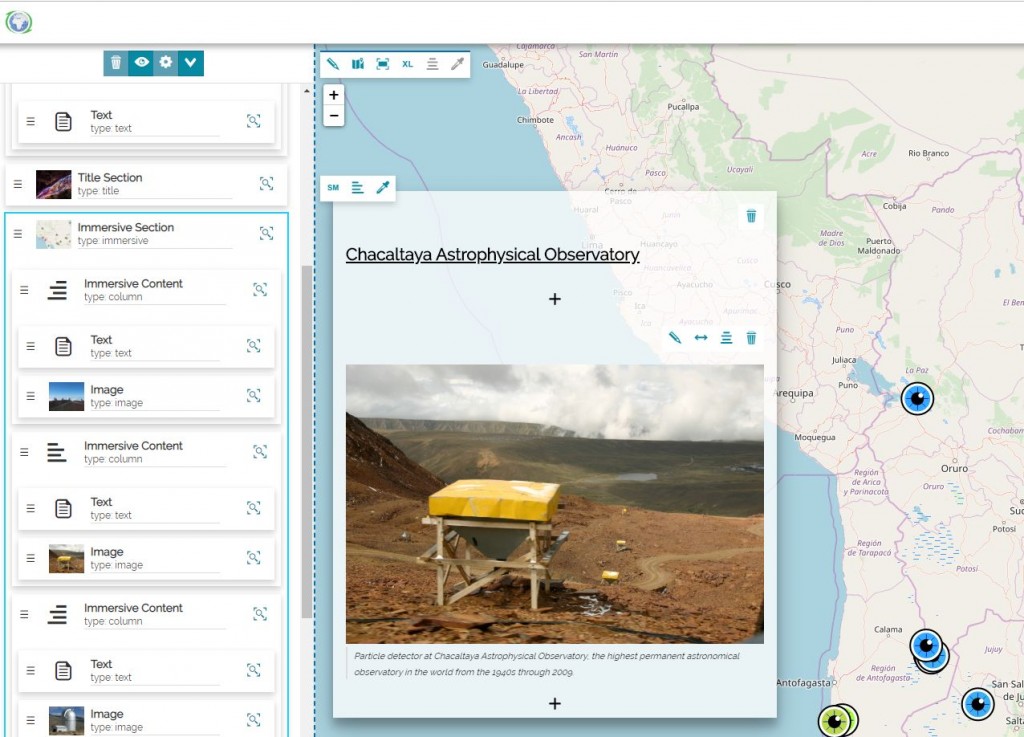Click the green eye marker near Antofagasta
This screenshot has width=1024, height=737.
[x=835, y=721]
